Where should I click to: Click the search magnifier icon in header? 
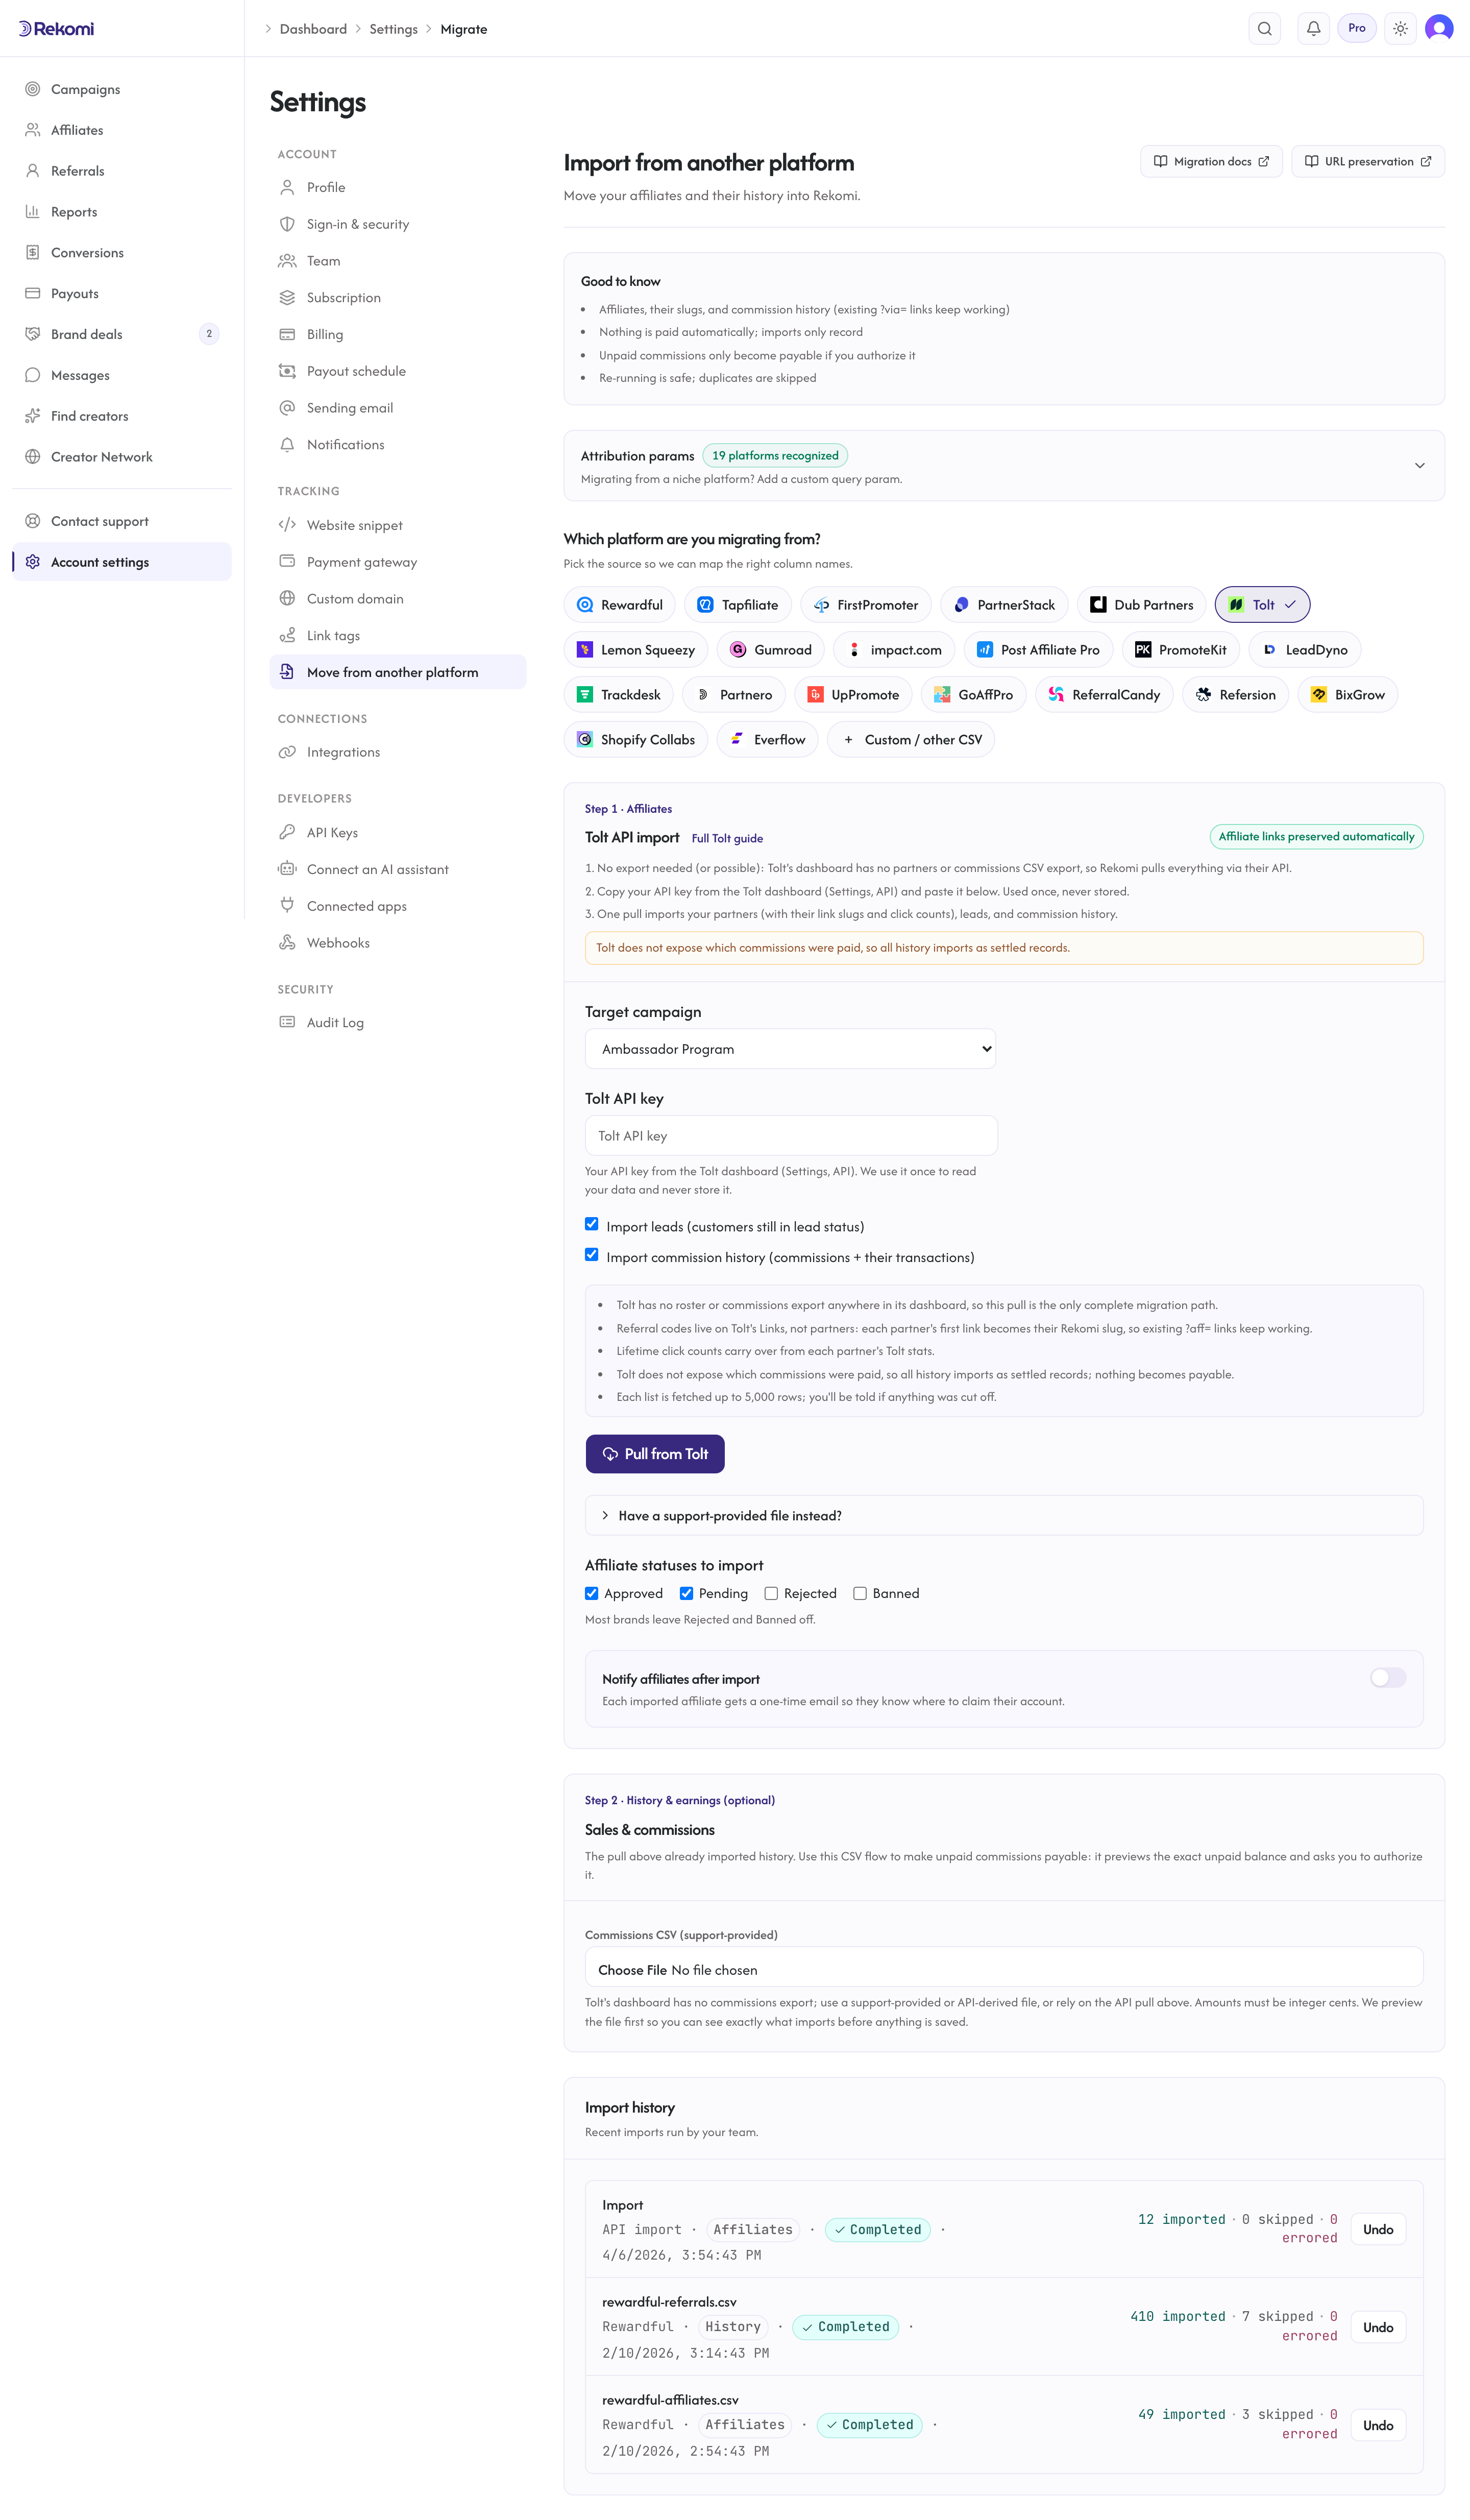1264,29
